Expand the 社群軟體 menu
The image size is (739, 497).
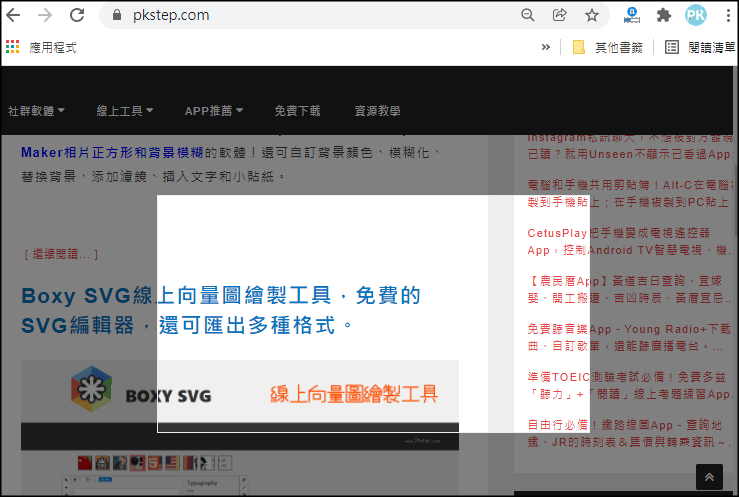(36, 111)
